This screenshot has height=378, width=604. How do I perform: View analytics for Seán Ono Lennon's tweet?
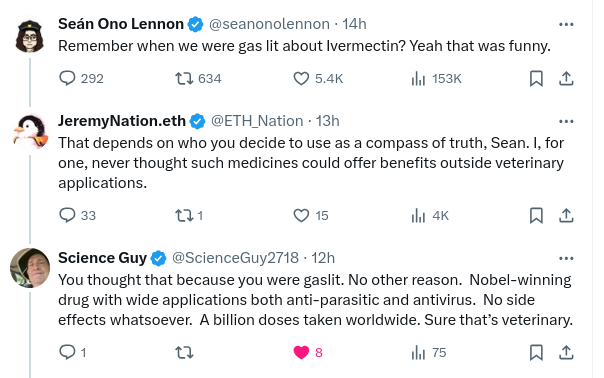pos(418,79)
